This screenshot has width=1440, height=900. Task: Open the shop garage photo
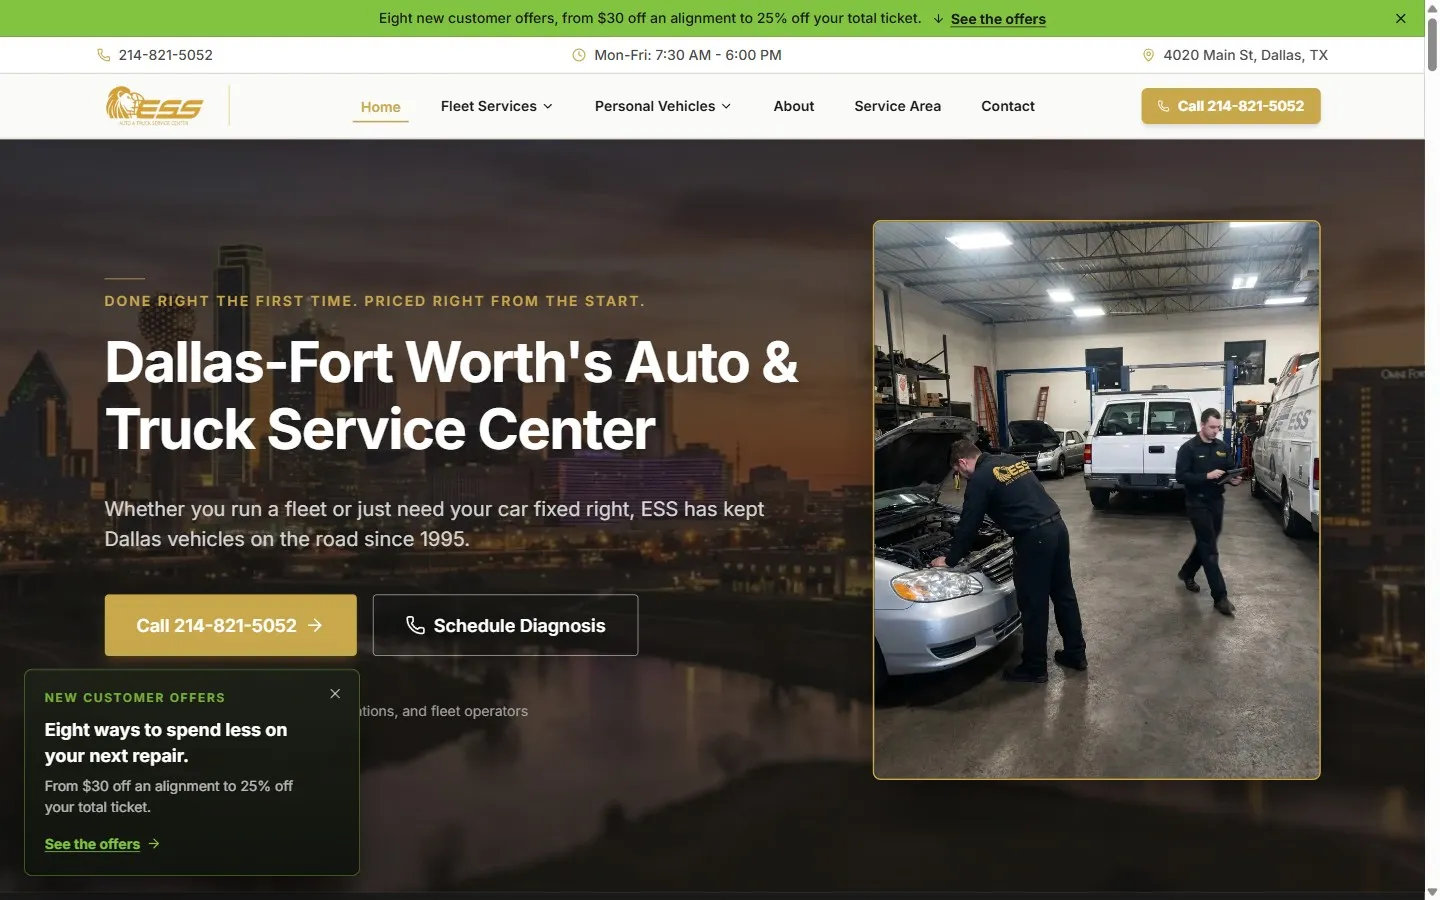(x=1096, y=500)
